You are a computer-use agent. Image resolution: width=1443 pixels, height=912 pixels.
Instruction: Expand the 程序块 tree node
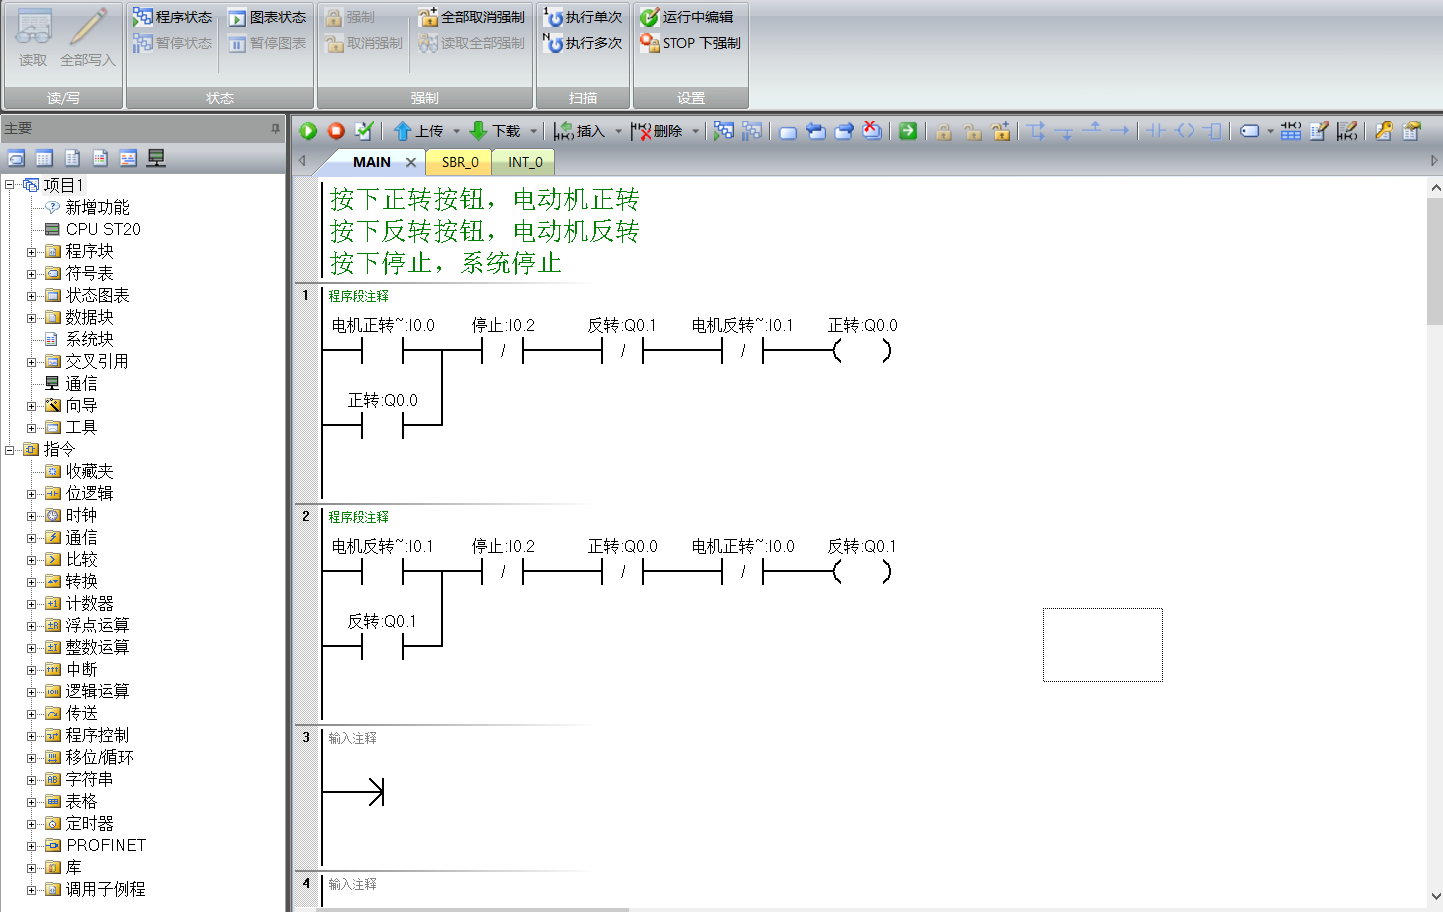(32, 252)
